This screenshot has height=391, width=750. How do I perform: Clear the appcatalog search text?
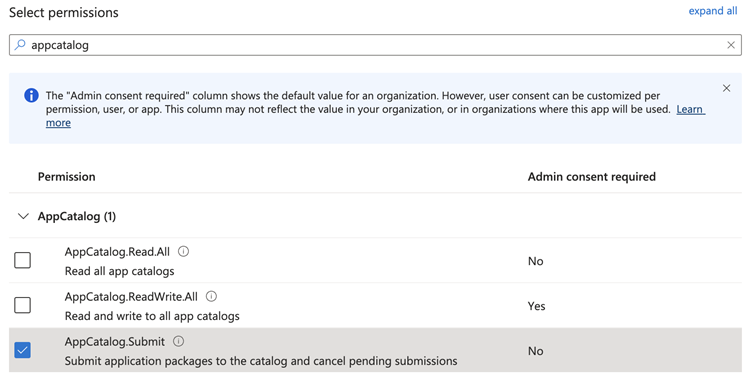(x=731, y=45)
